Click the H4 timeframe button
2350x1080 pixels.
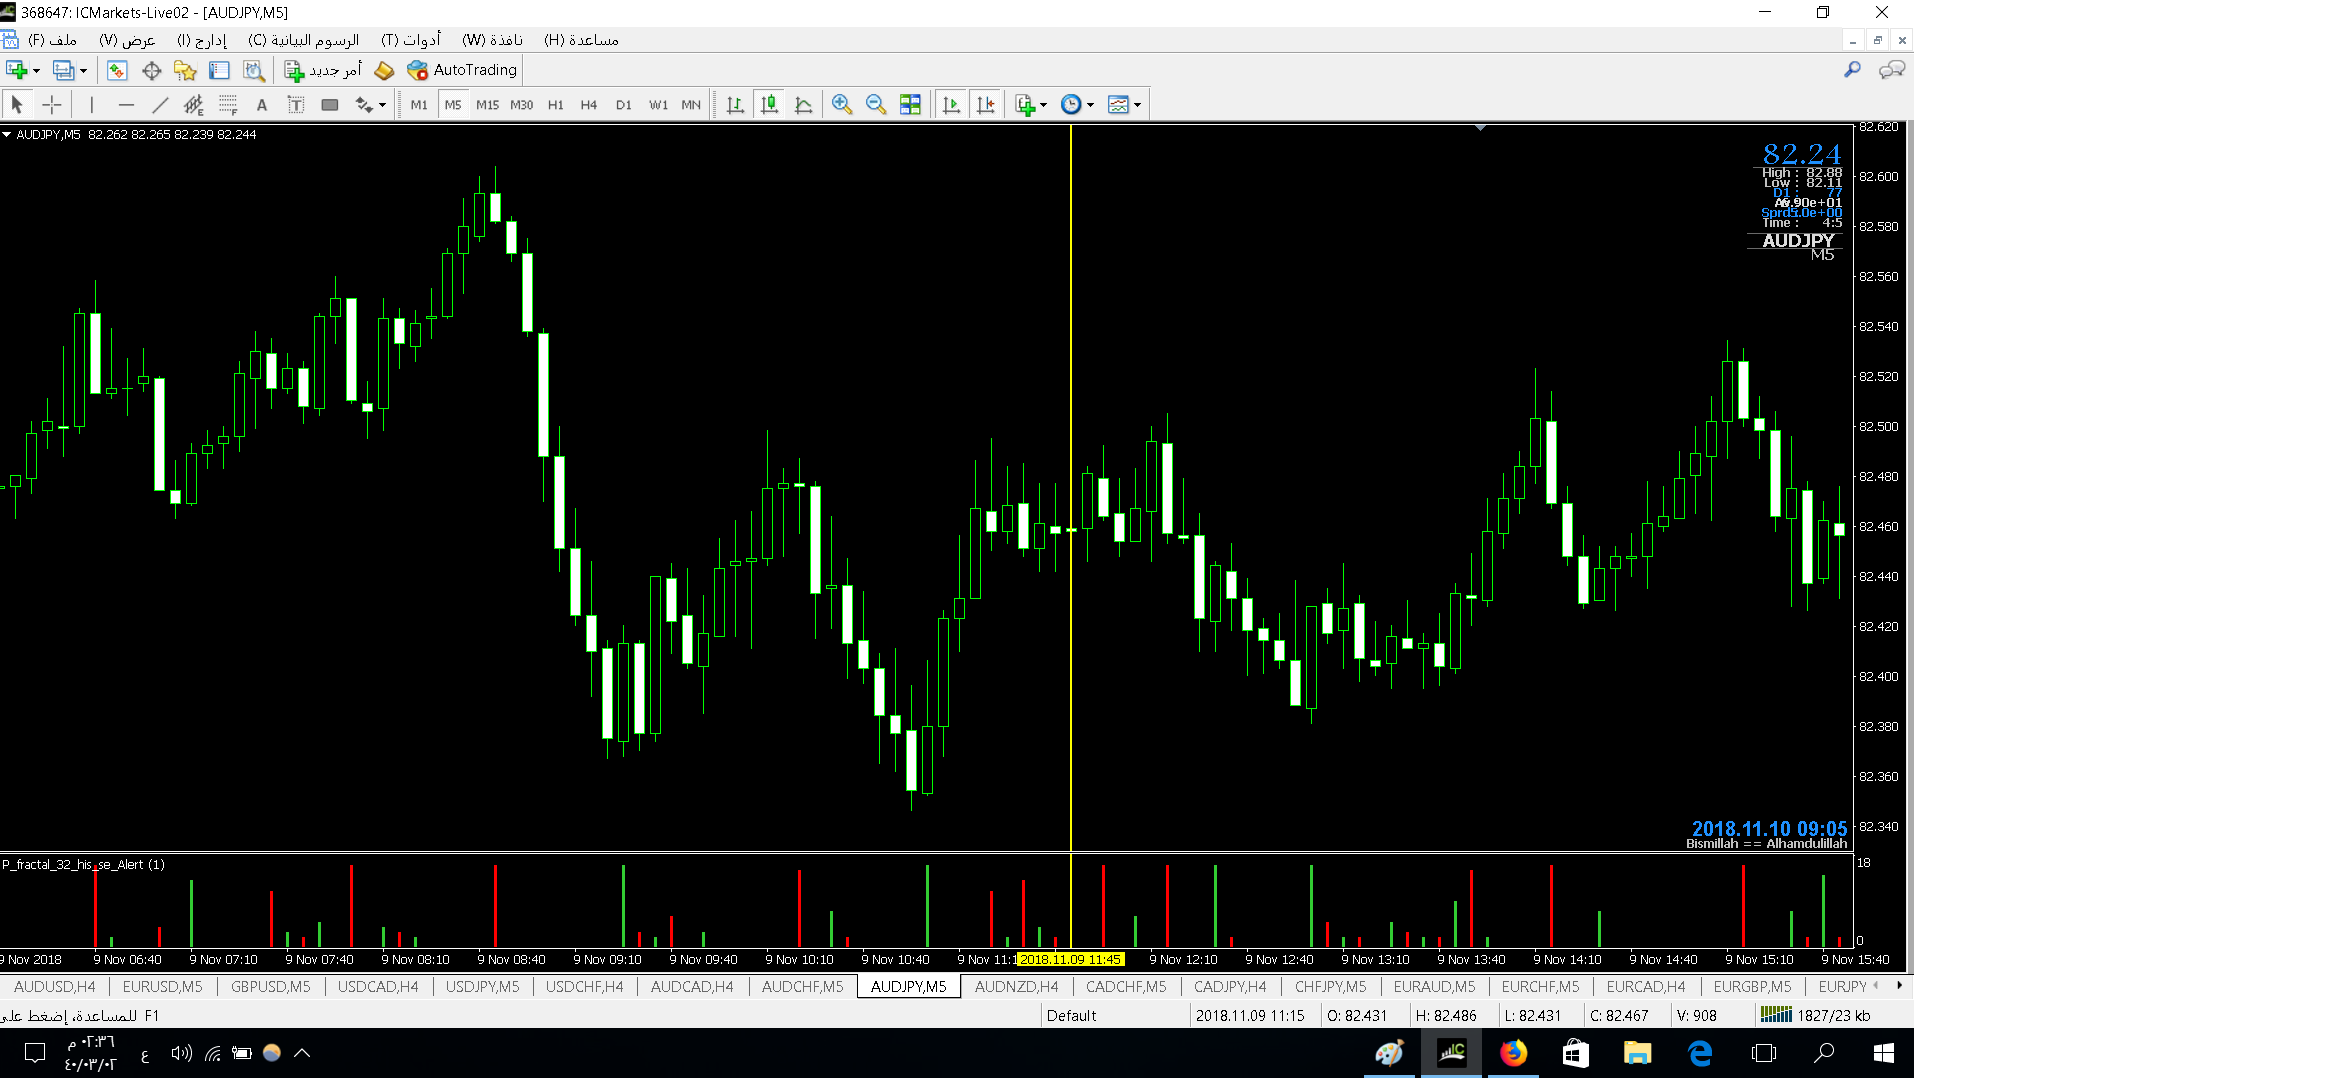coord(589,105)
